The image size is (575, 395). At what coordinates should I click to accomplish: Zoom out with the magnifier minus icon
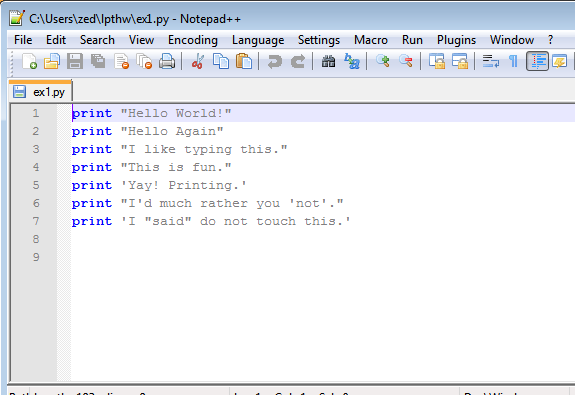406,61
